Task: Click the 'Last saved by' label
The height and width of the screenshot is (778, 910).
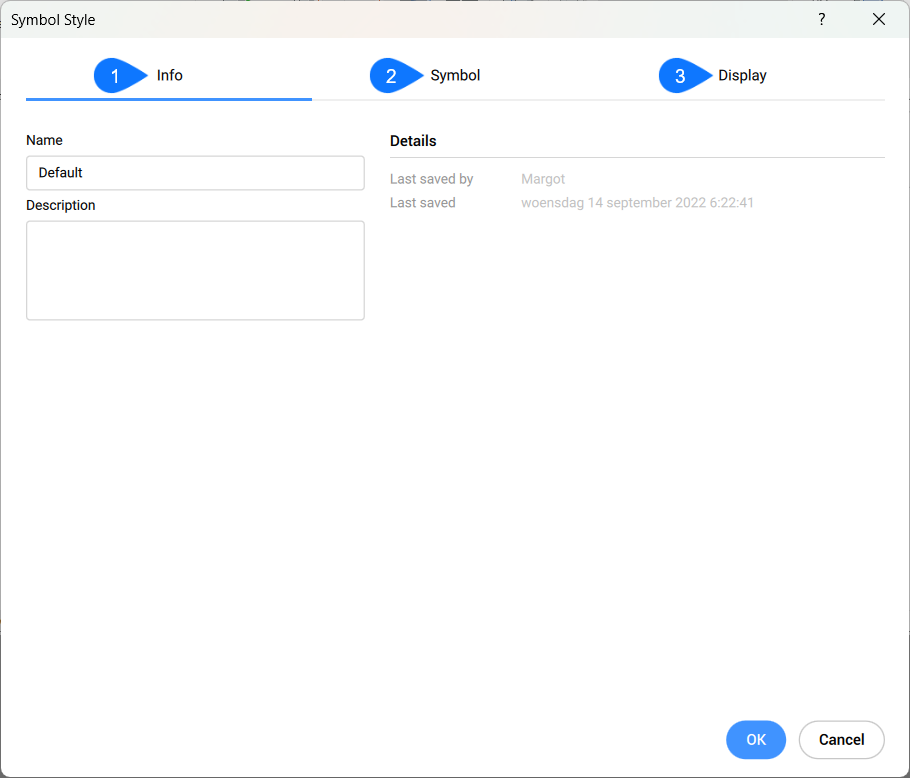Action: point(431,179)
